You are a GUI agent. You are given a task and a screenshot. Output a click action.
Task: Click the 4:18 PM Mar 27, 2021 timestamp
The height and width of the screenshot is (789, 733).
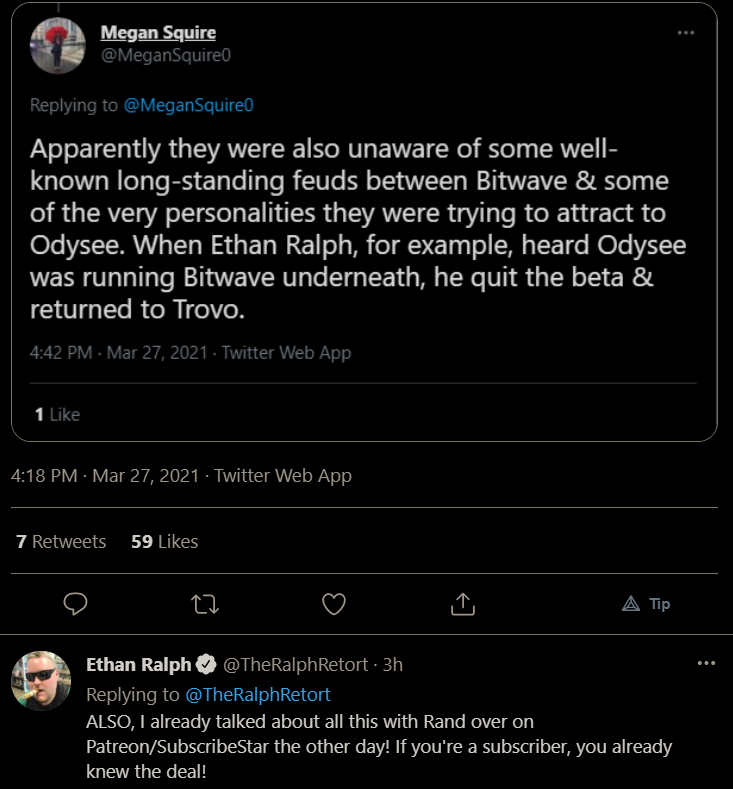(x=105, y=476)
